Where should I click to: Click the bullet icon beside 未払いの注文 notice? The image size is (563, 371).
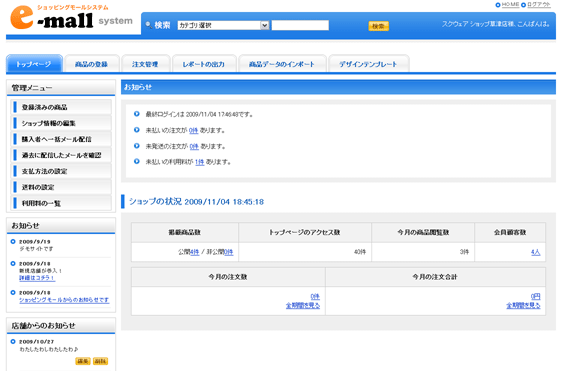(x=137, y=130)
